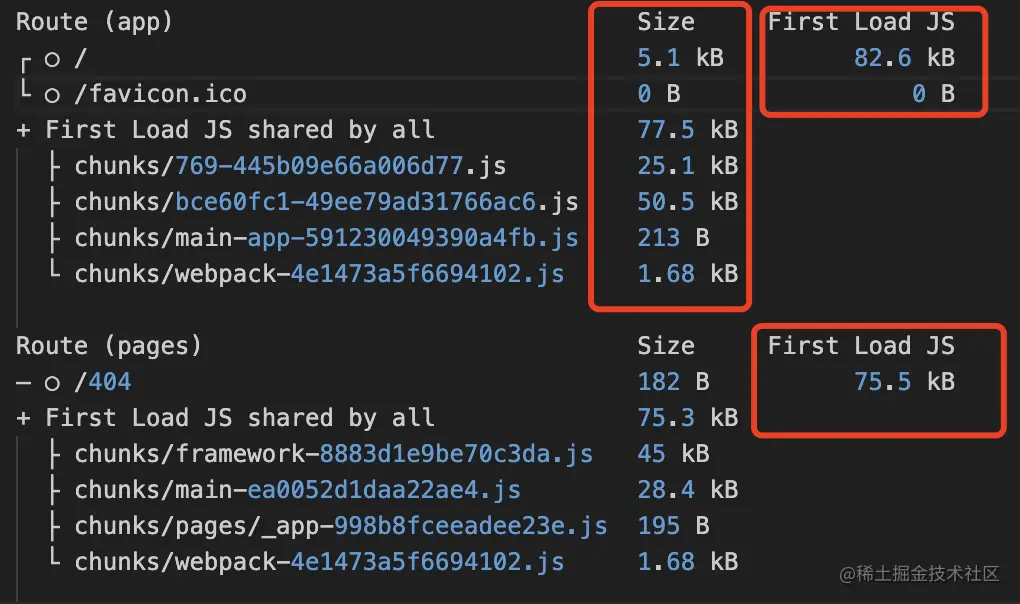Open chunks/framework-8883d1e9be70c3da.js link
The height and width of the screenshot is (604, 1020).
(x=334, y=454)
